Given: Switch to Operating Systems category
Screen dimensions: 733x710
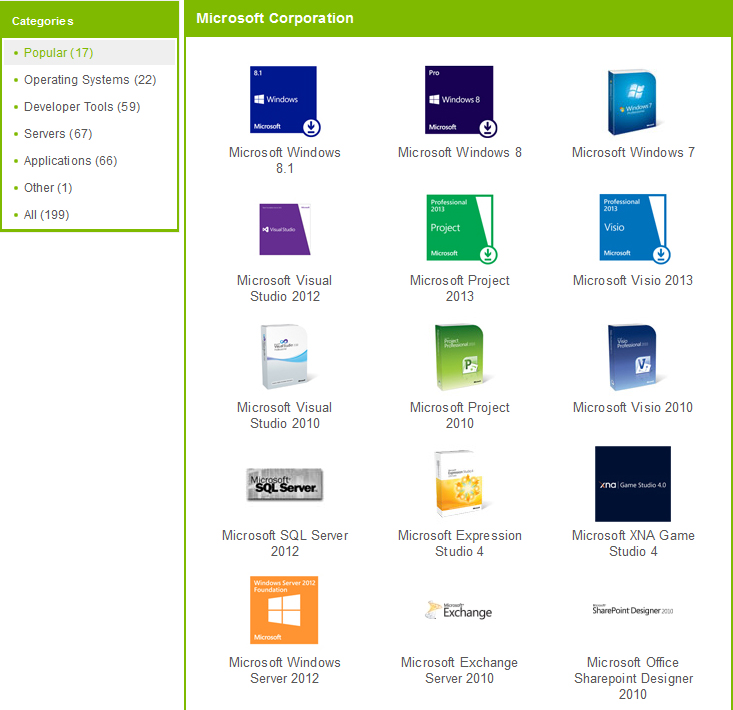Looking at the screenshot, I should coord(90,80).
